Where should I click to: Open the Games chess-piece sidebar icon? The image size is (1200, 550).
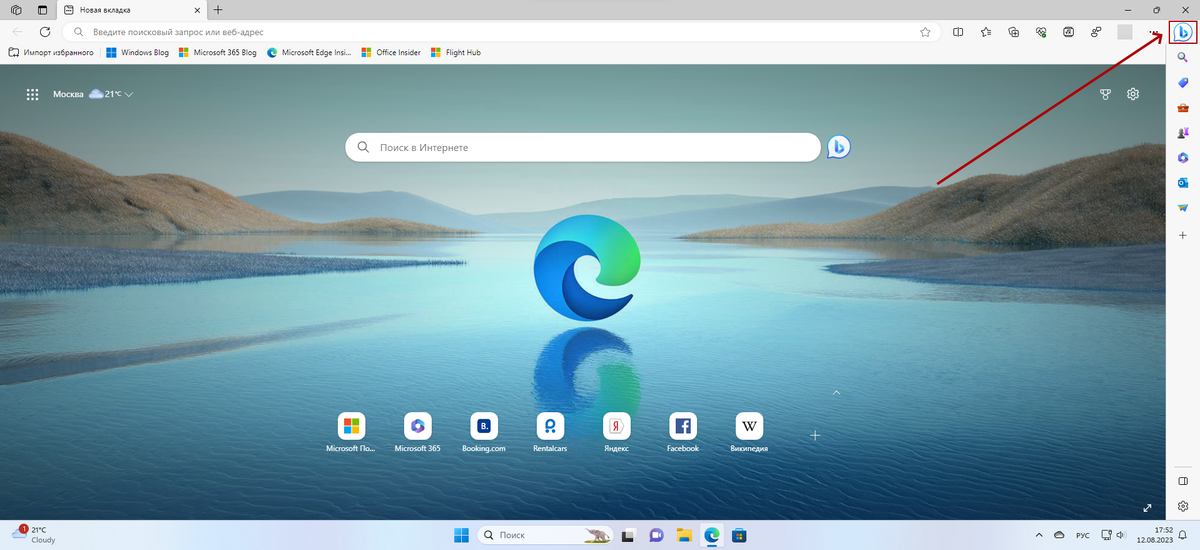pos(1183,133)
